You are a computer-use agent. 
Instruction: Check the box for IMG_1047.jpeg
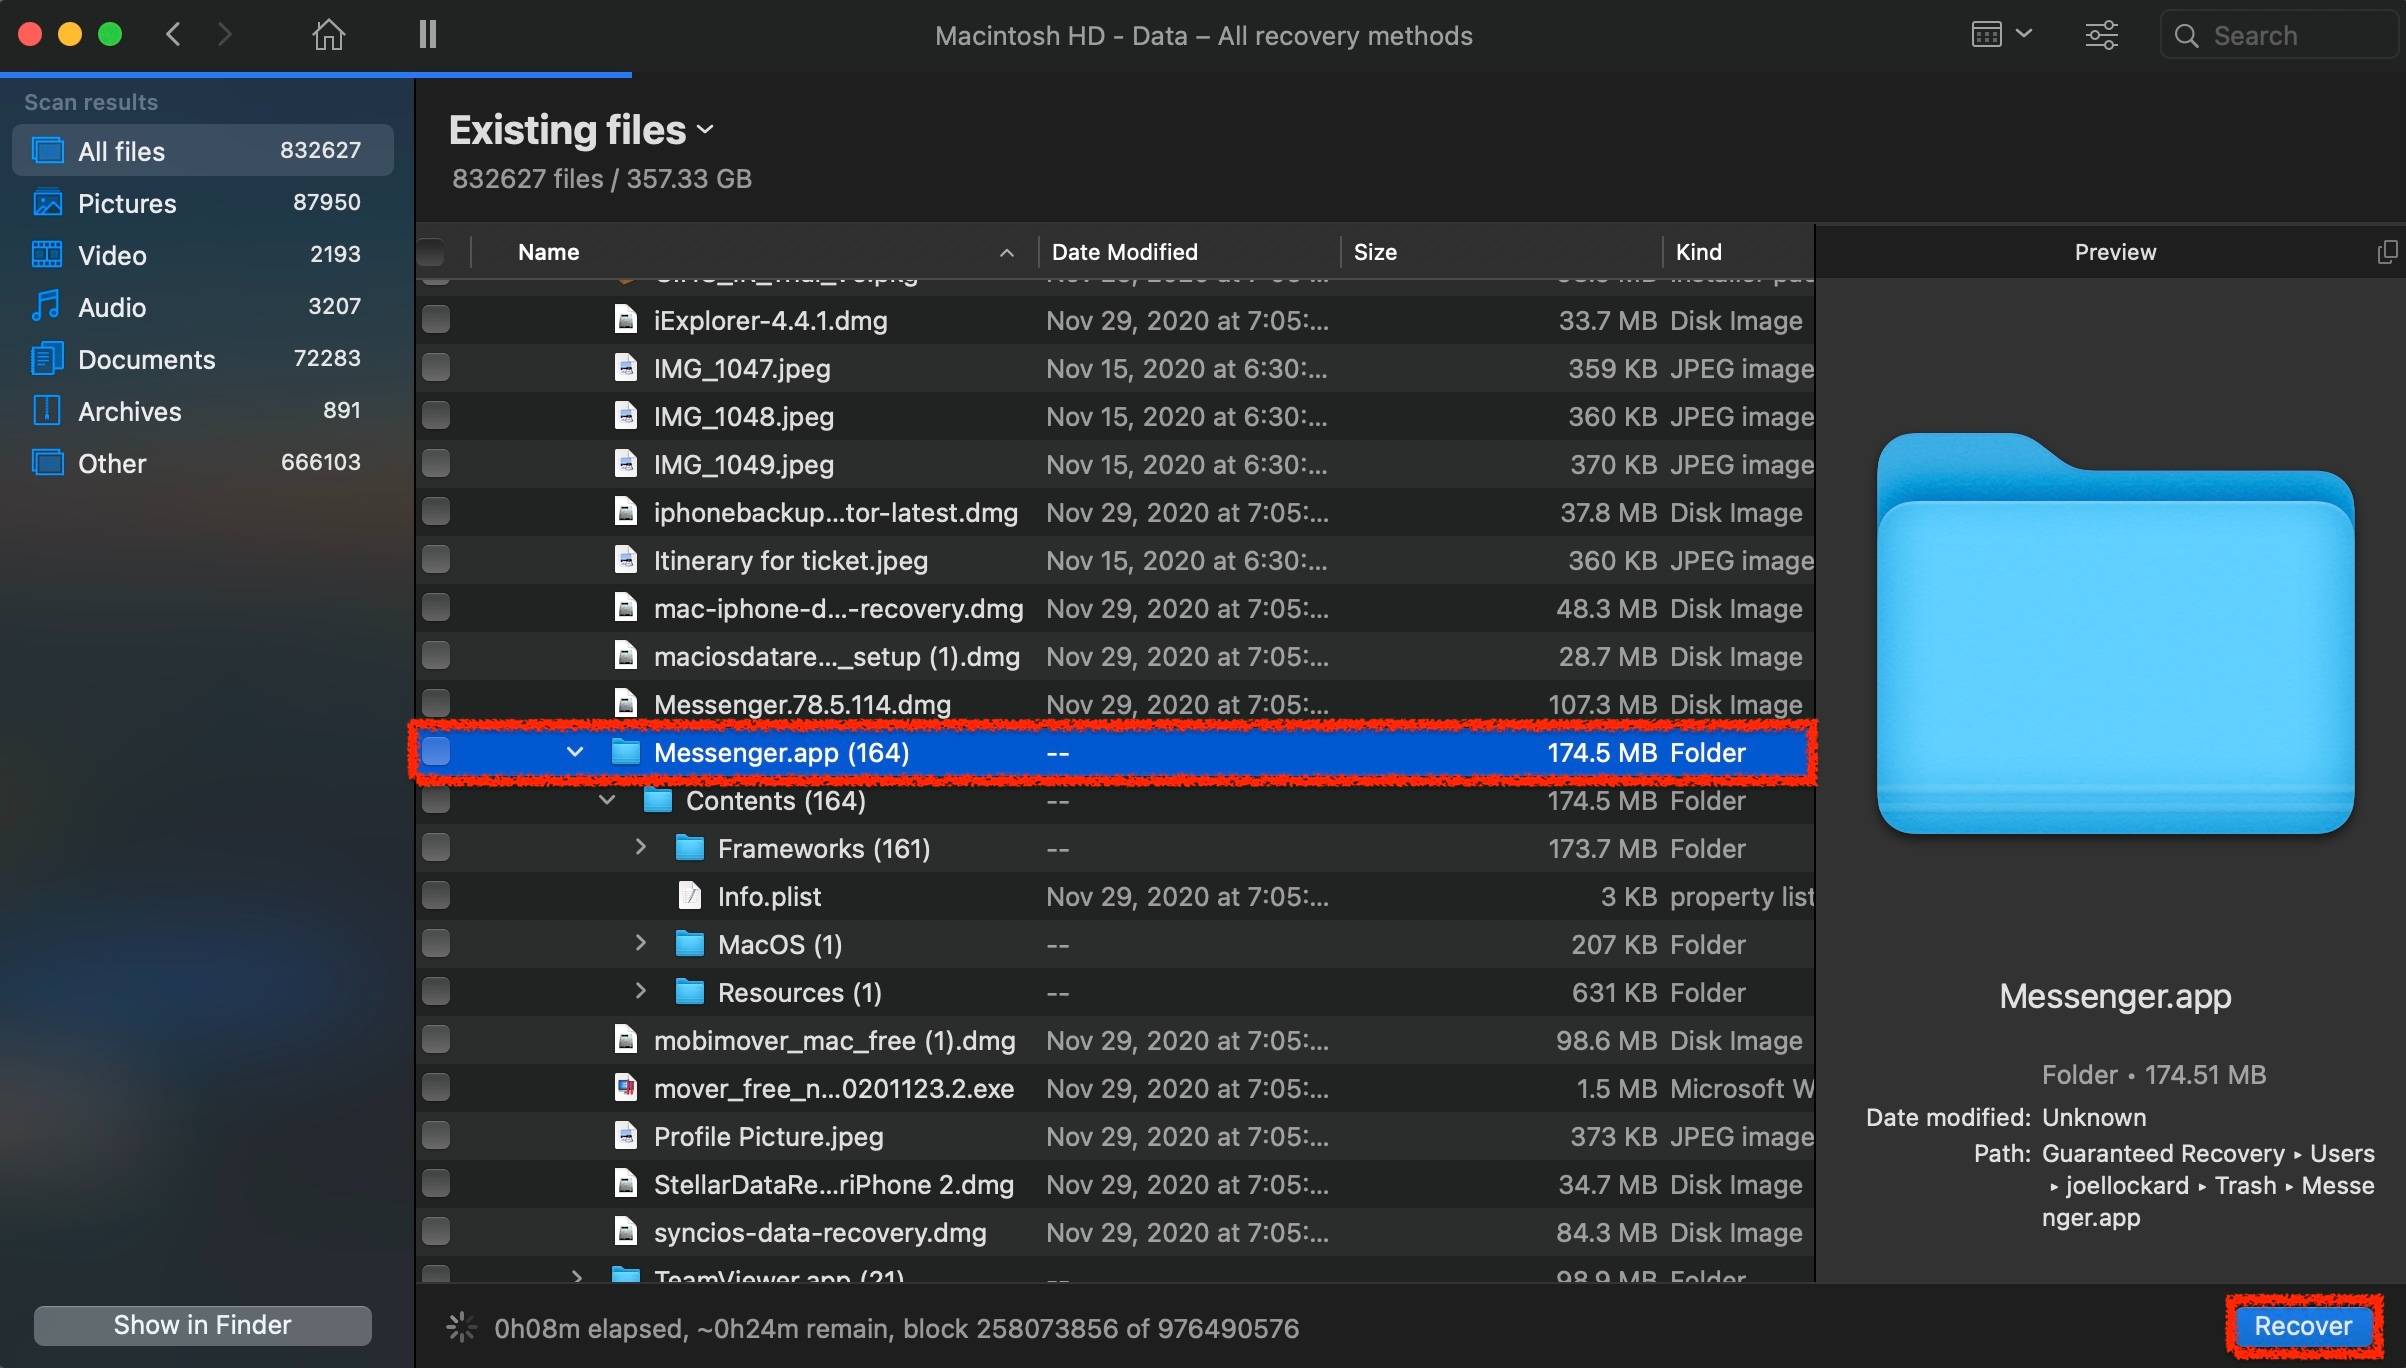(436, 368)
